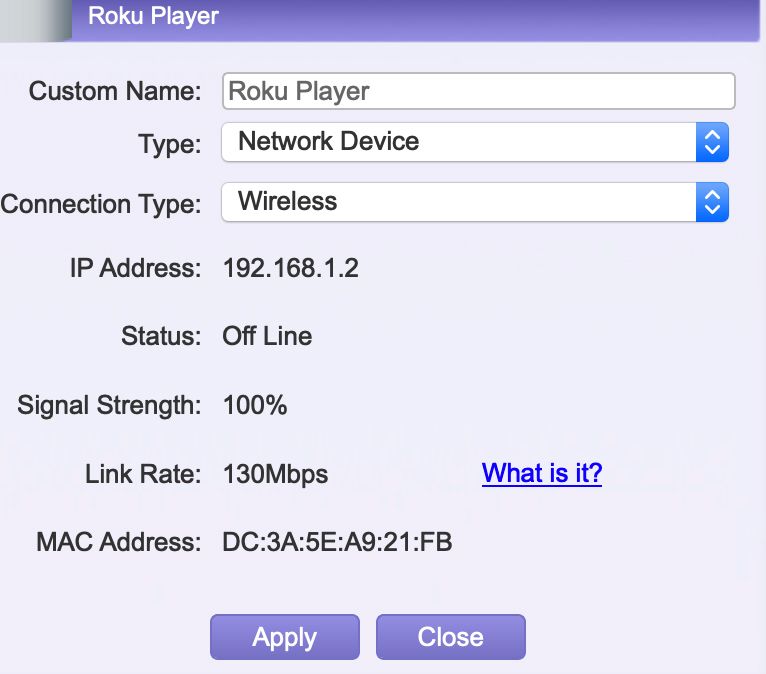Click the blue stepper arrows on Type dropdown
Image resolution: width=766 pixels, height=674 pixels.
coord(712,141)
